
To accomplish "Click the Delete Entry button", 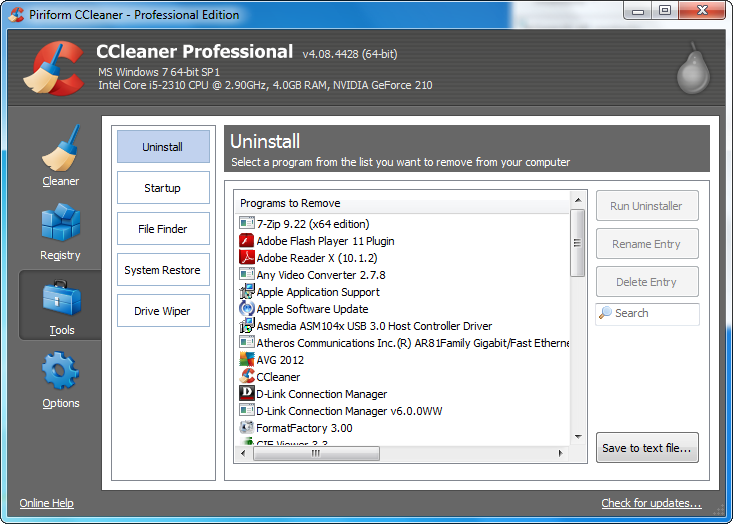I will coord(647,282).
